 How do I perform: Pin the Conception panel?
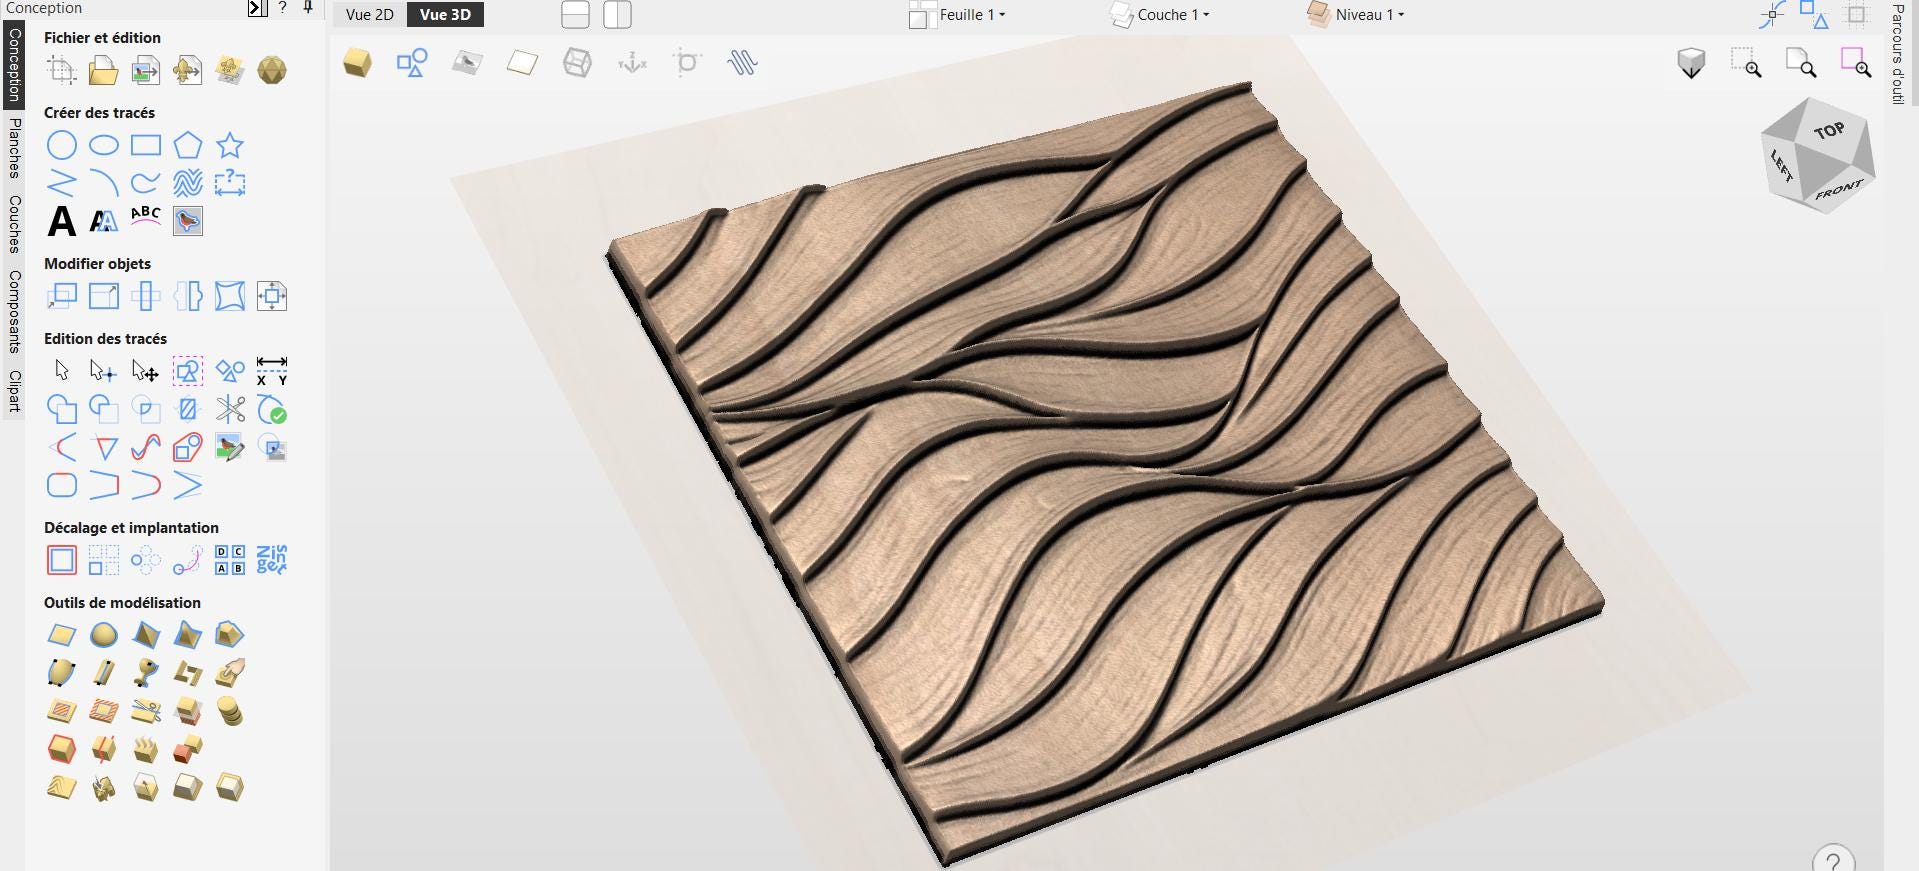(x=308, y=7)
